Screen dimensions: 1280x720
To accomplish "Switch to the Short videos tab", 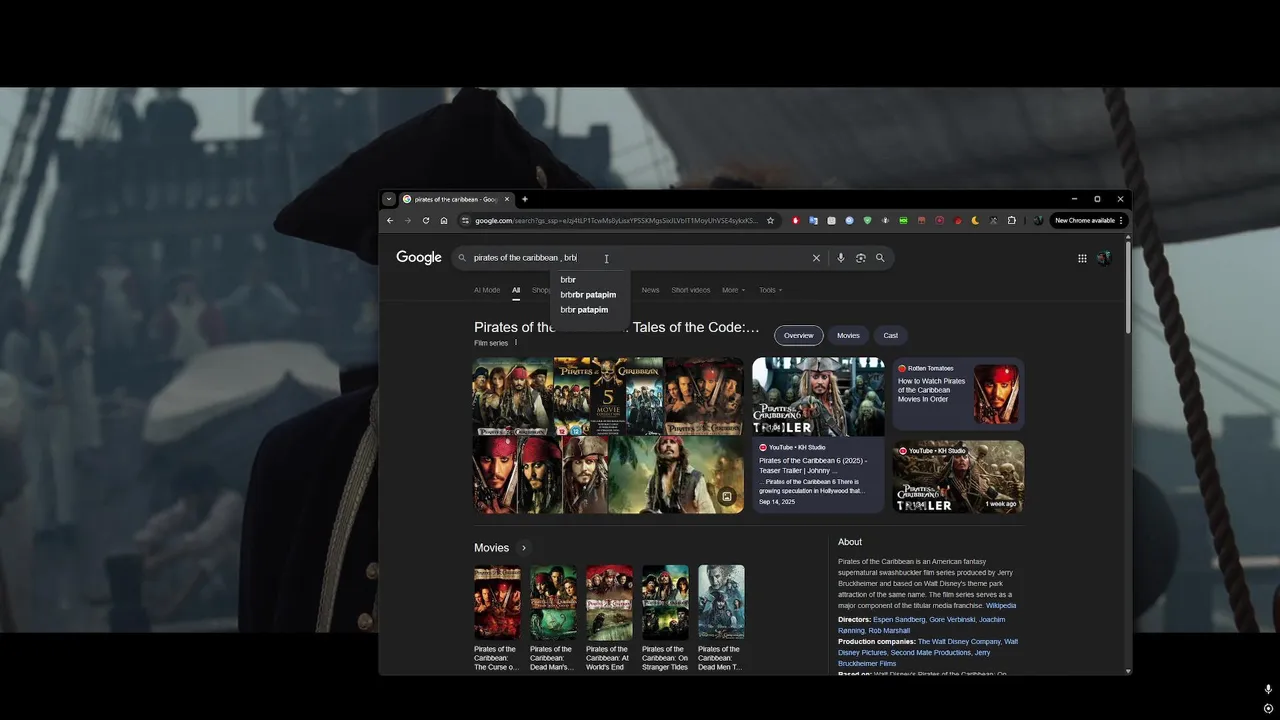I will 691,290.
